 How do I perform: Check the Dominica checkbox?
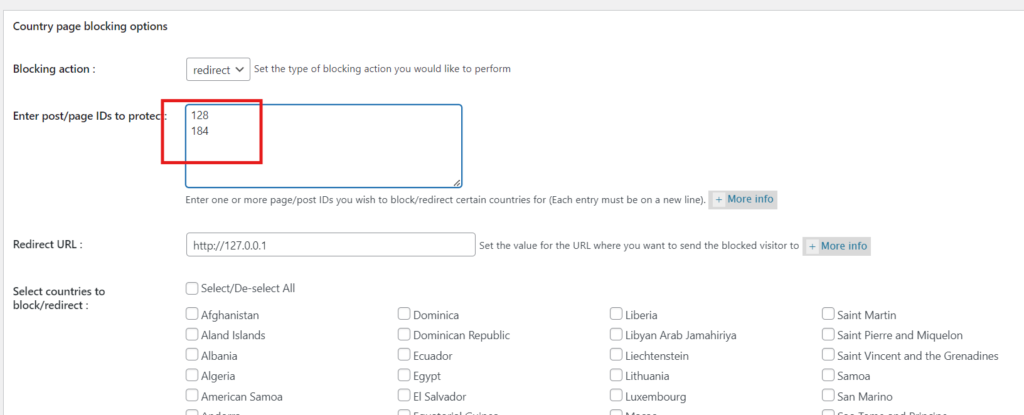pyautogui.click(x=405, y=315)
